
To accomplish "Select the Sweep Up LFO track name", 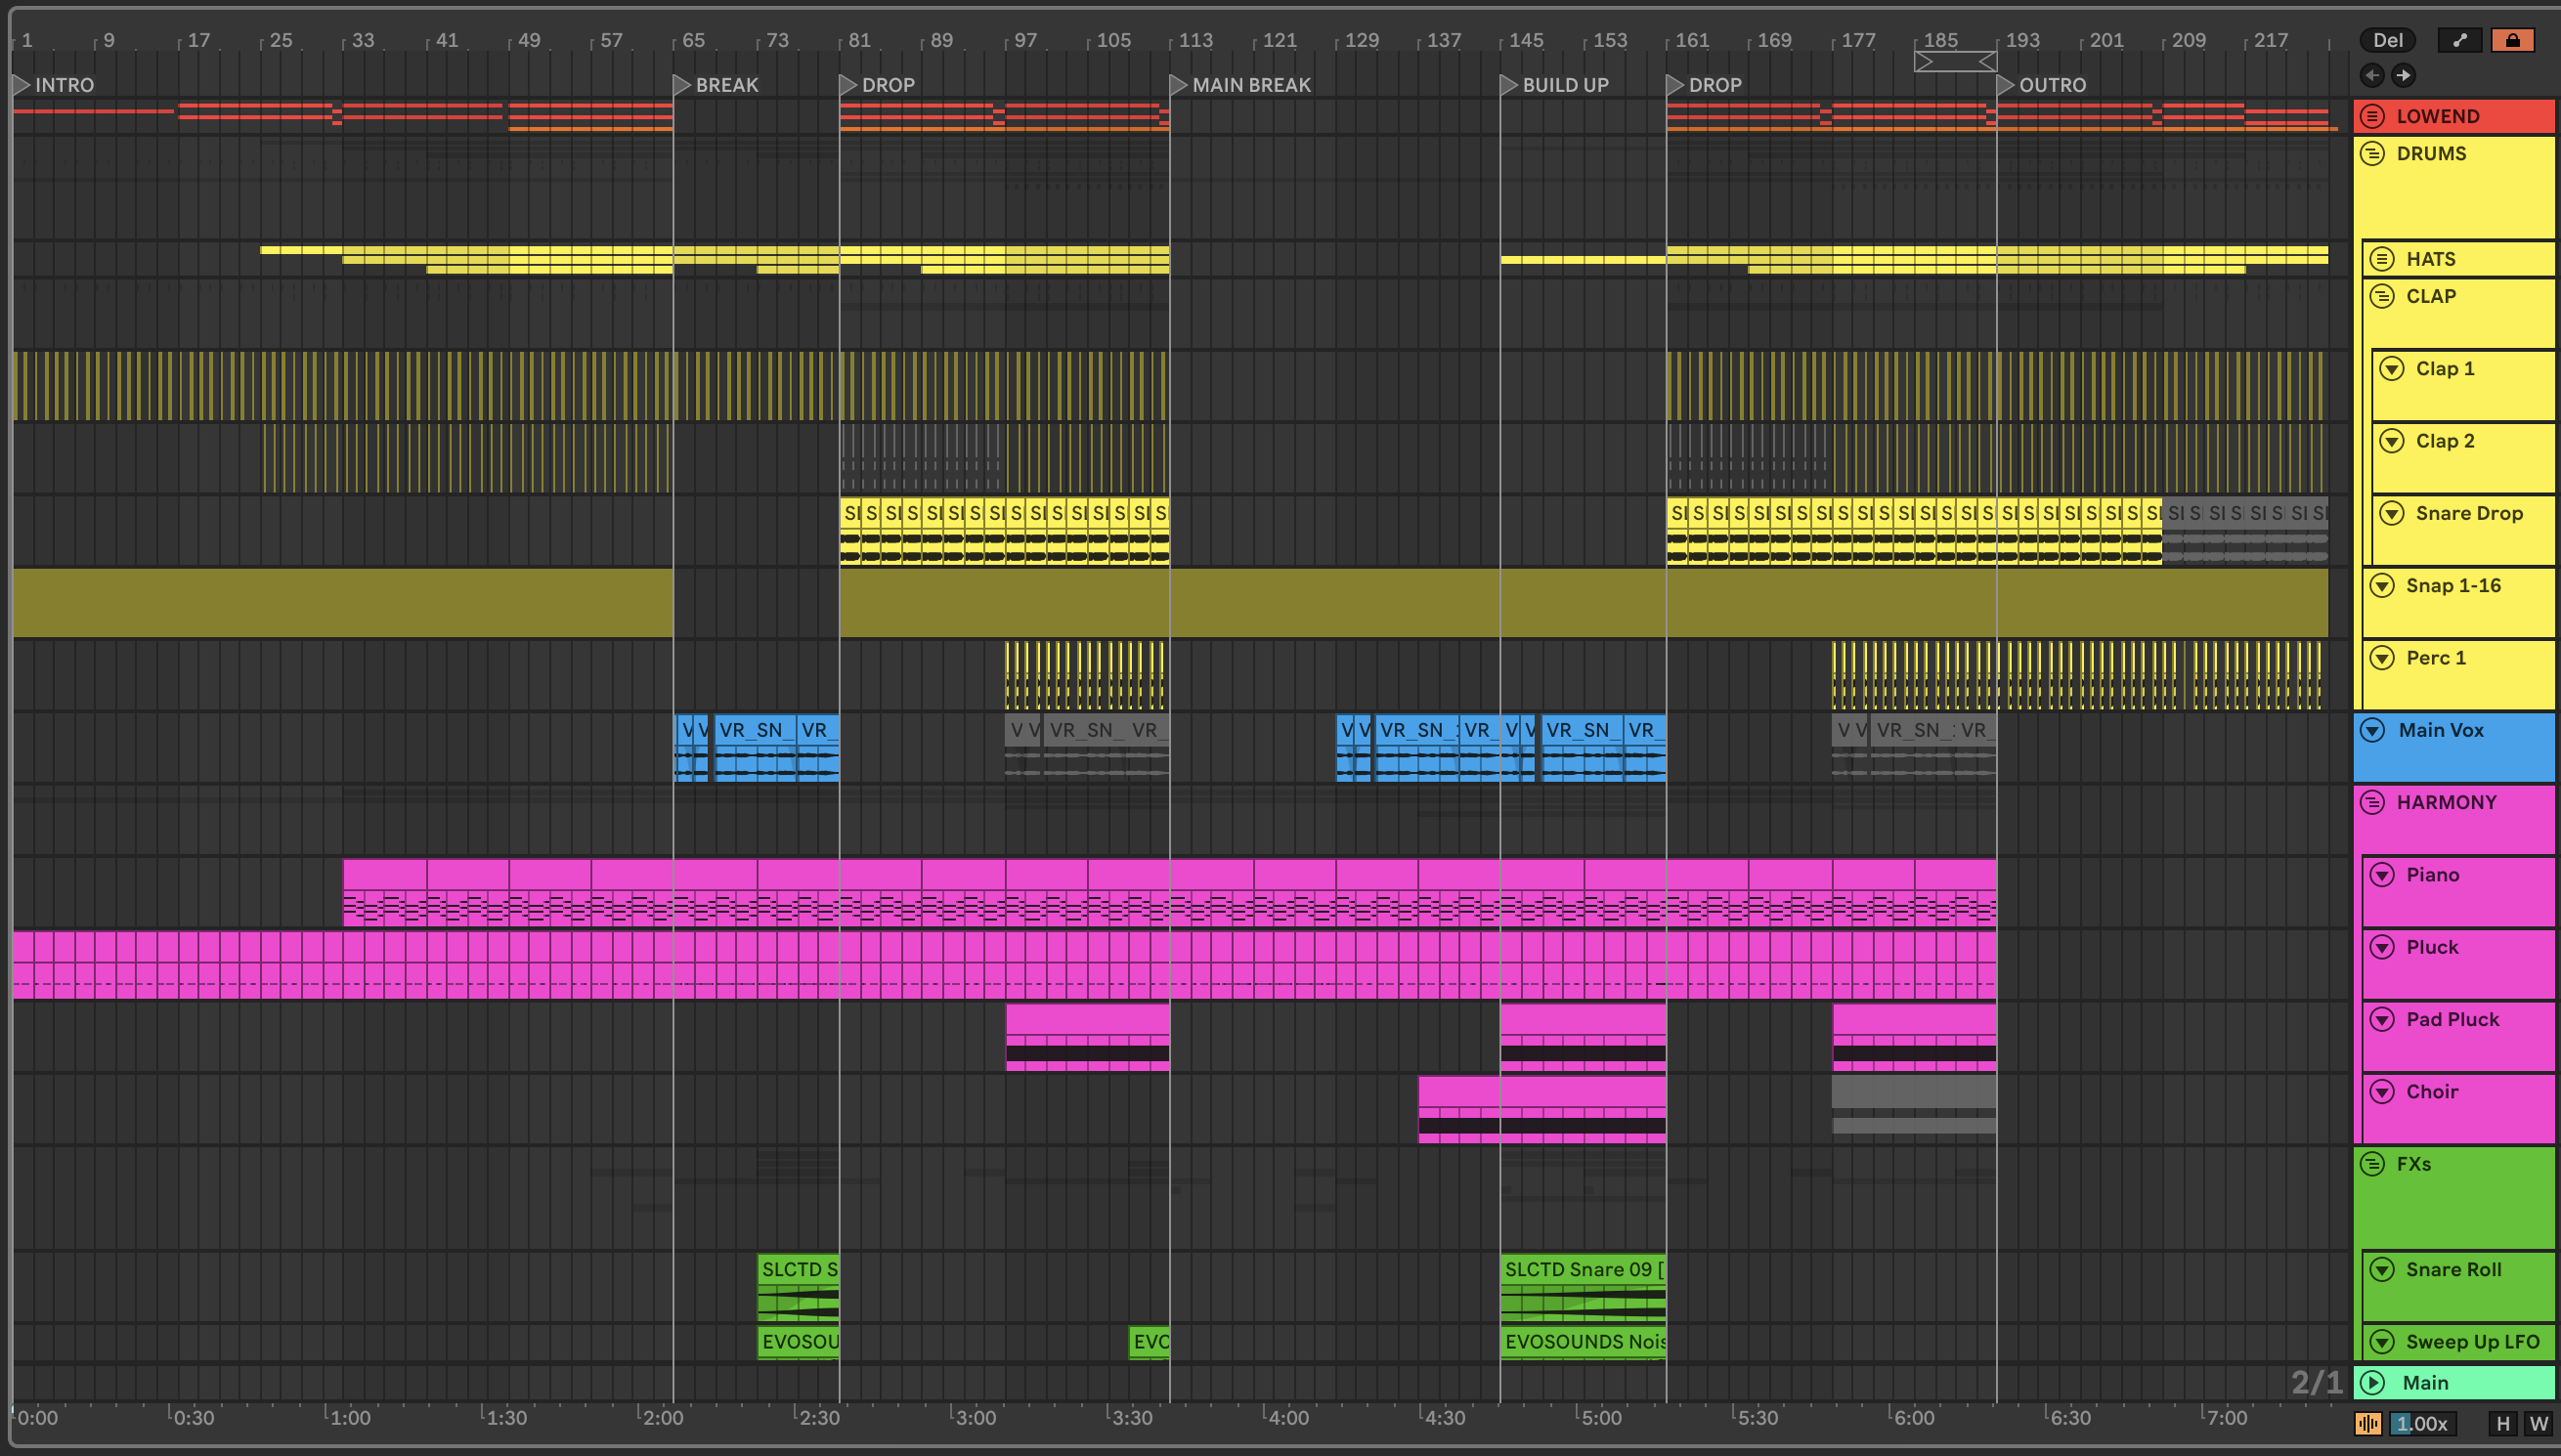I will [x=2472, y=1342].
